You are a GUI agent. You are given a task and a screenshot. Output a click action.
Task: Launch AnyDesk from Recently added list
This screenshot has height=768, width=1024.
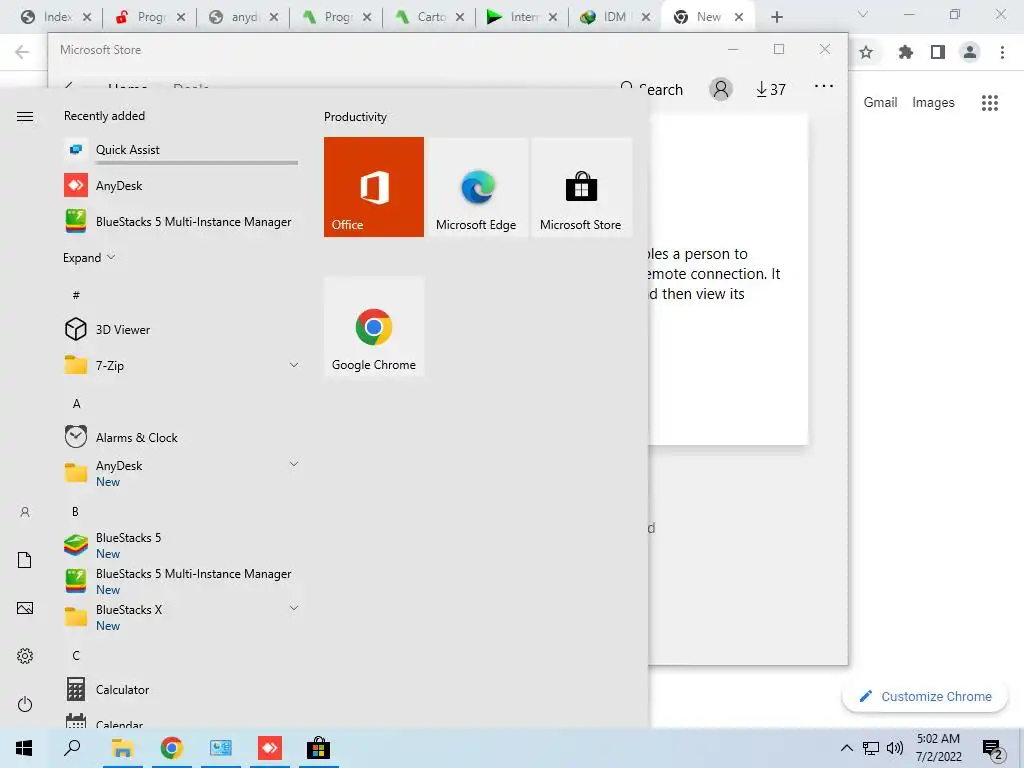coord(181,185)
